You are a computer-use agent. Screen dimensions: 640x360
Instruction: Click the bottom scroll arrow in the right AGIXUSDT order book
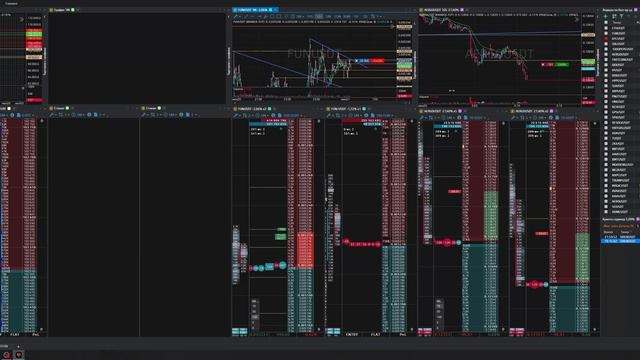point(595,329)
